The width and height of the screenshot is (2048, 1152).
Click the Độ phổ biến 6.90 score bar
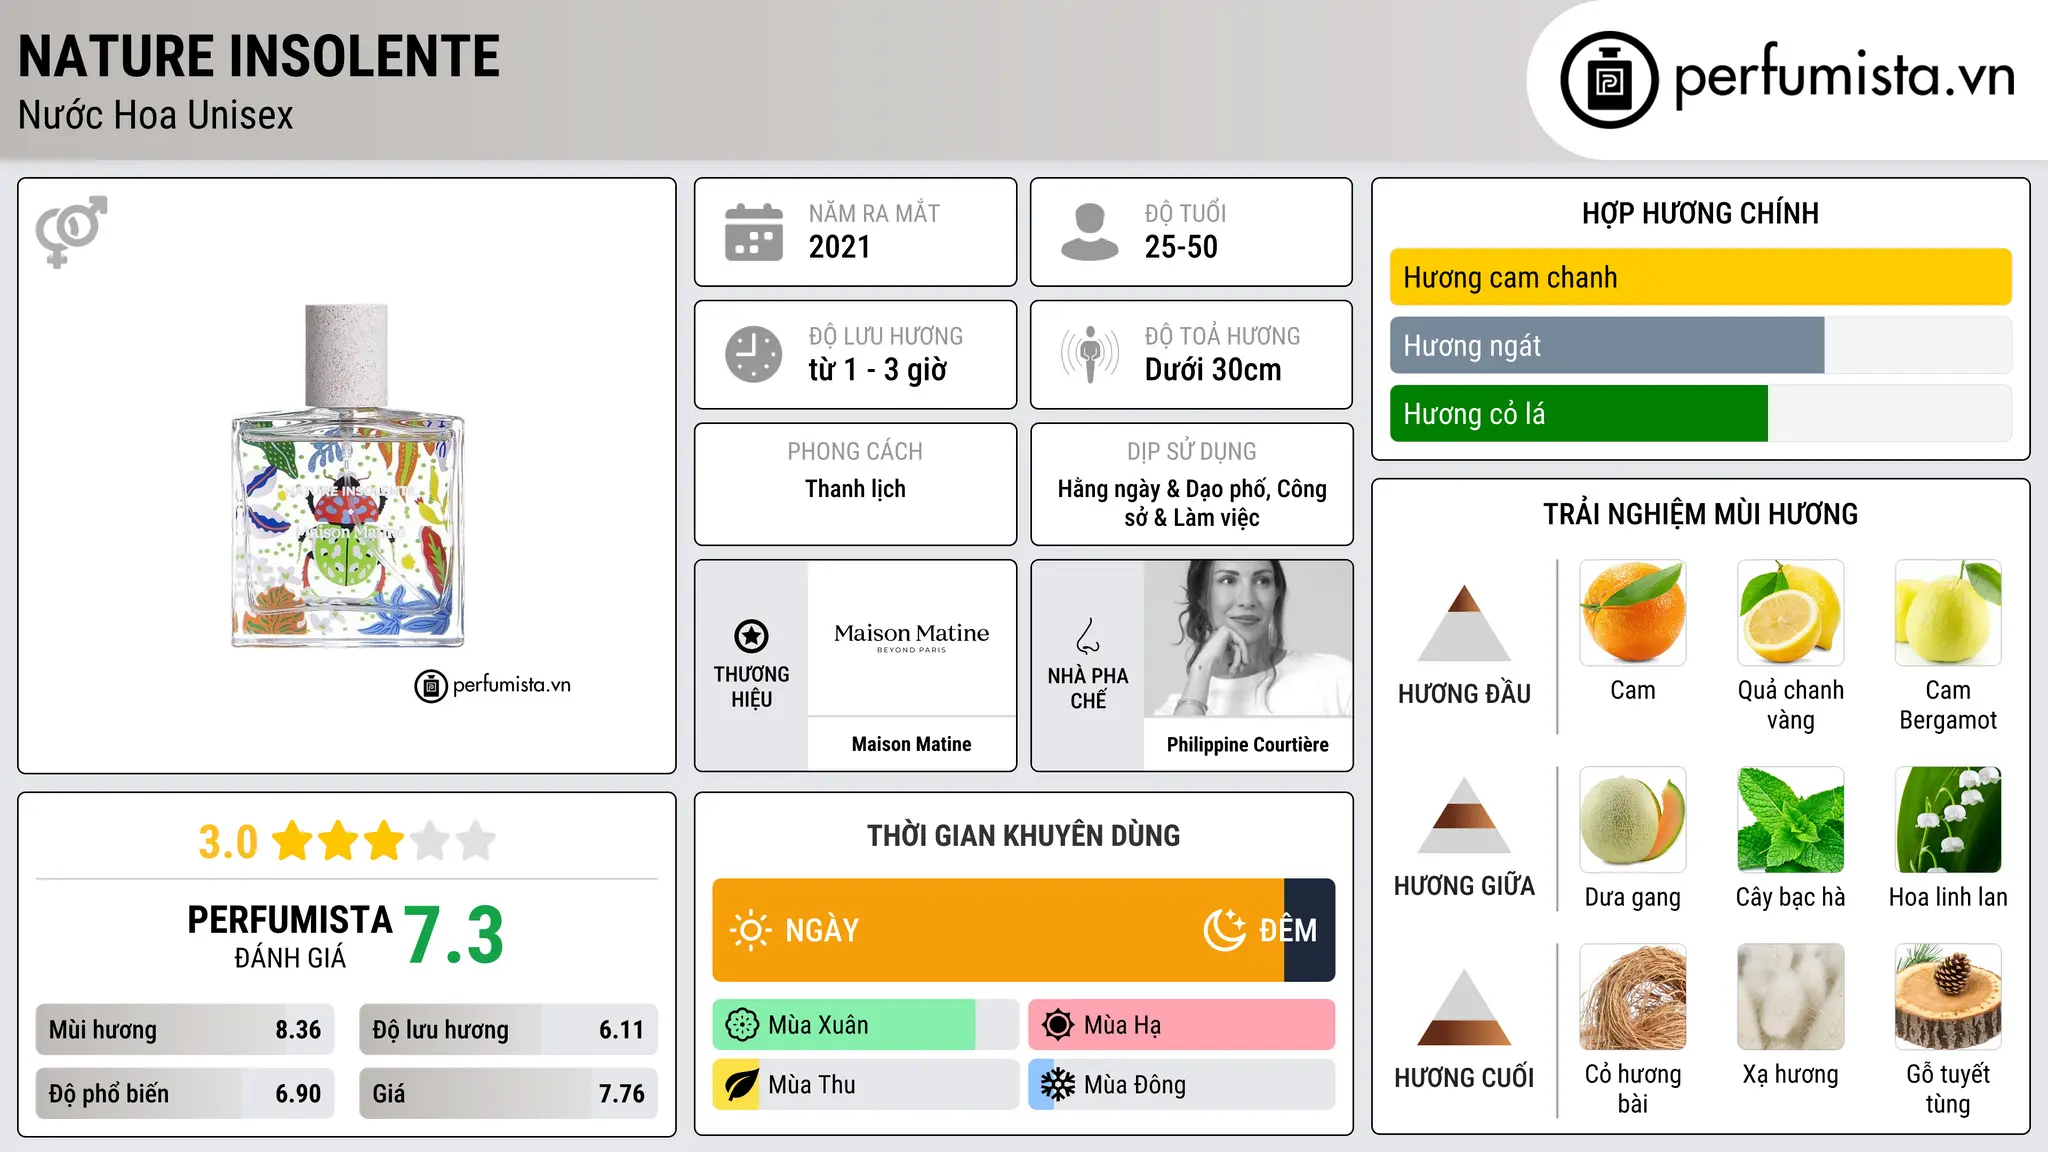(185, 1094)
